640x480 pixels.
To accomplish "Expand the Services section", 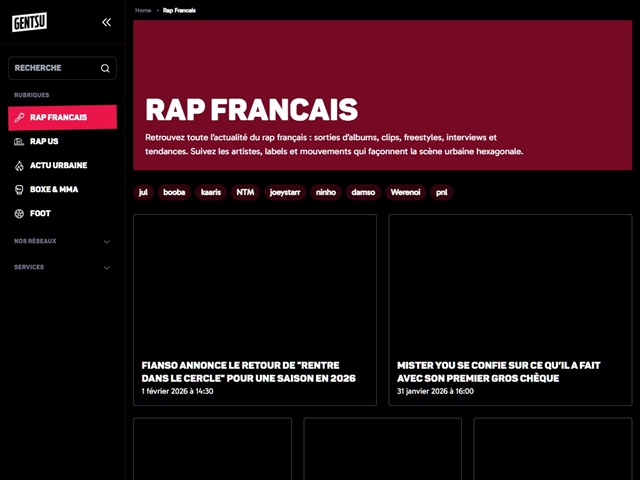I will point(62,267).
